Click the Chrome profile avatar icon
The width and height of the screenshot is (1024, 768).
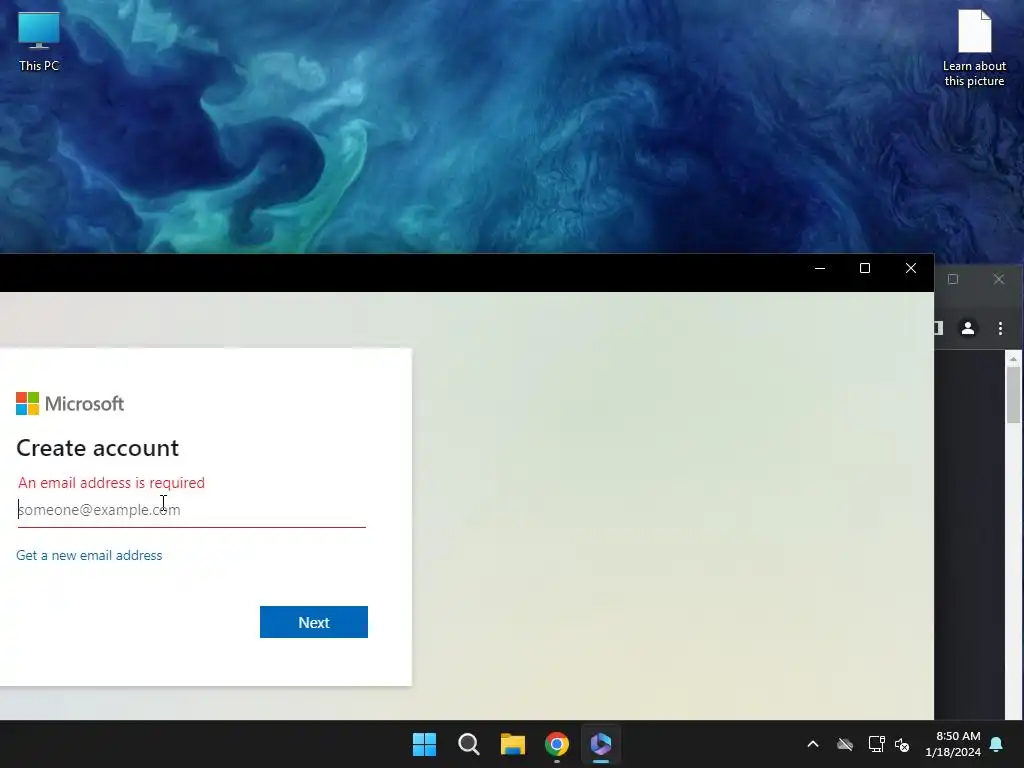tap(968, 328)
